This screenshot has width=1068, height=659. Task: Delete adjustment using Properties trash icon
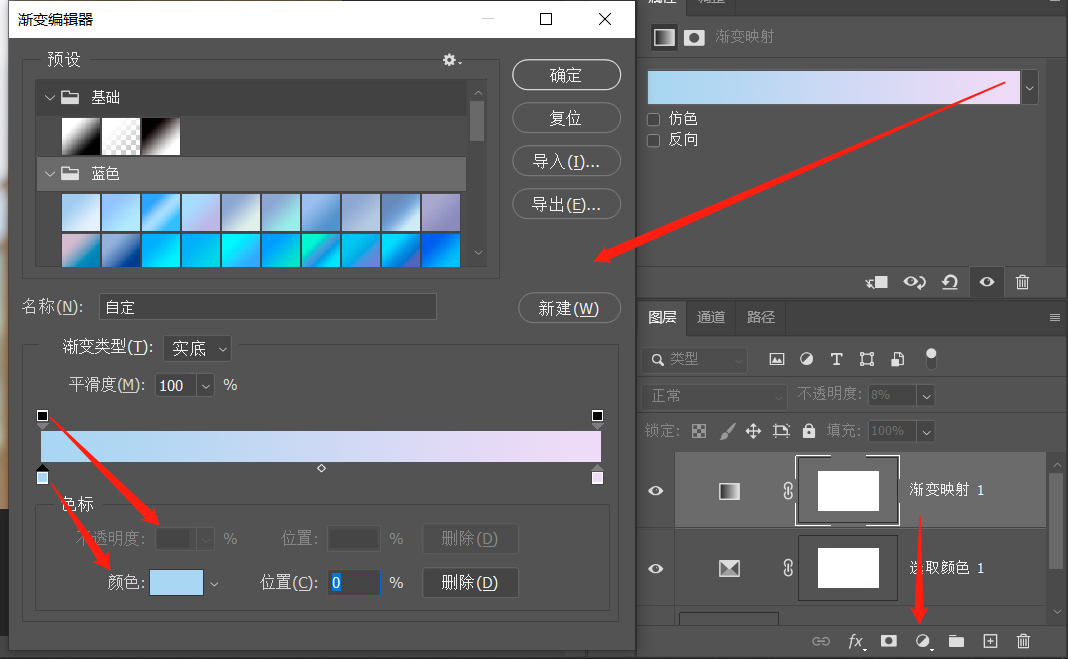(x=1022, y=282)
